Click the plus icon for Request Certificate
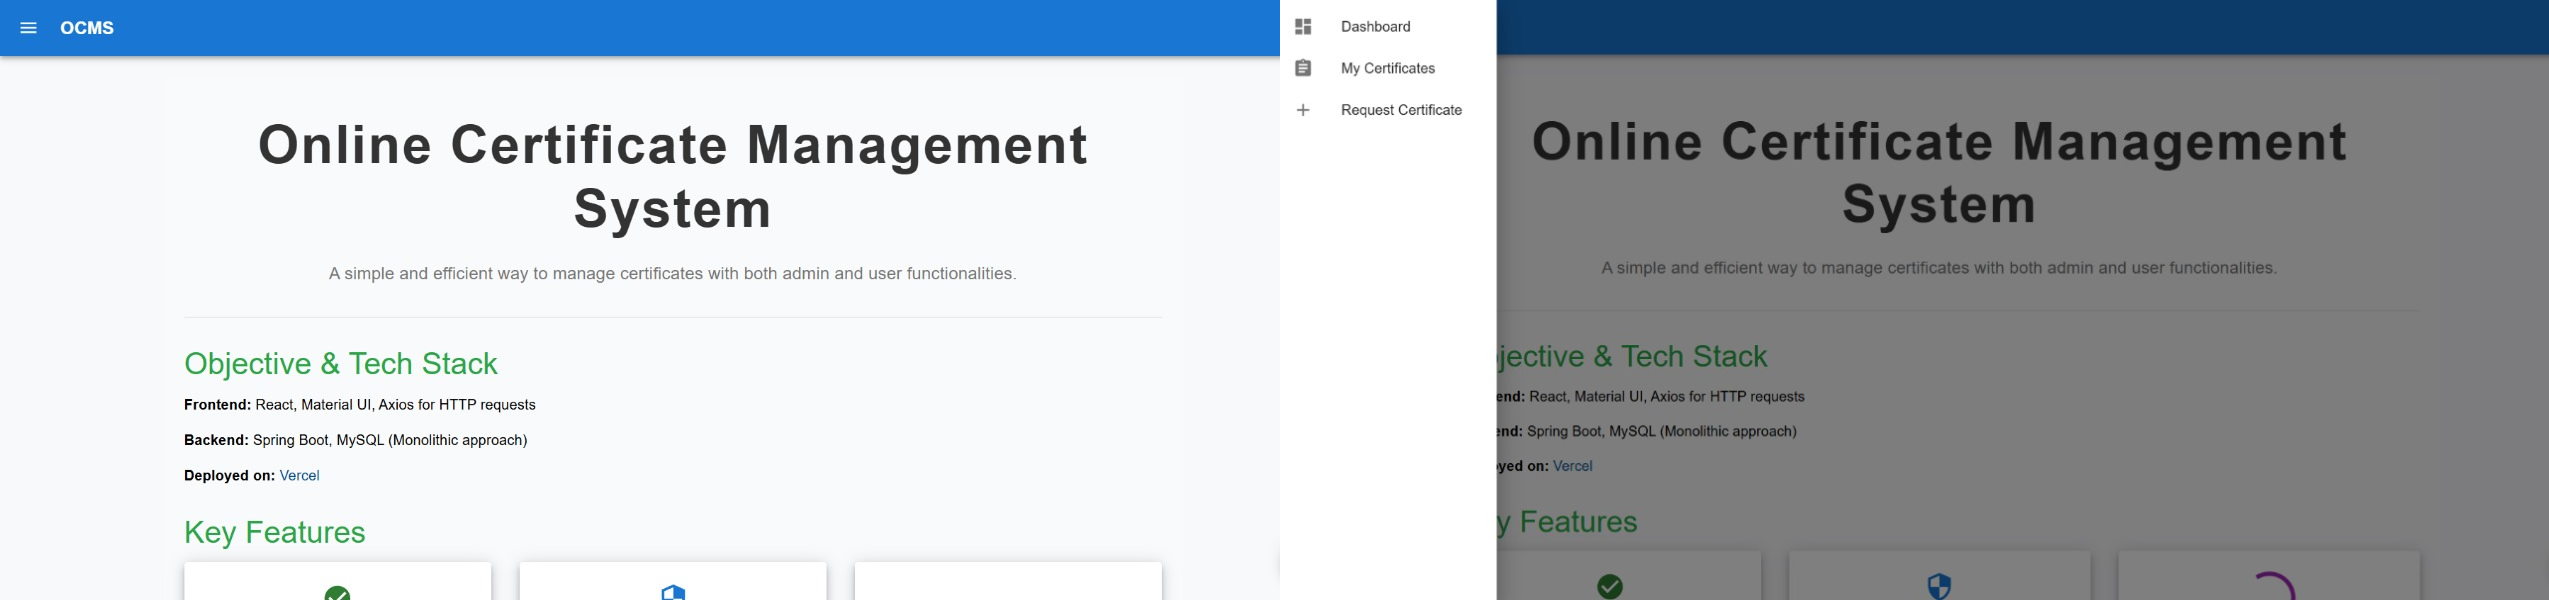2549x600 pixels. click(x=1302, y=110)
